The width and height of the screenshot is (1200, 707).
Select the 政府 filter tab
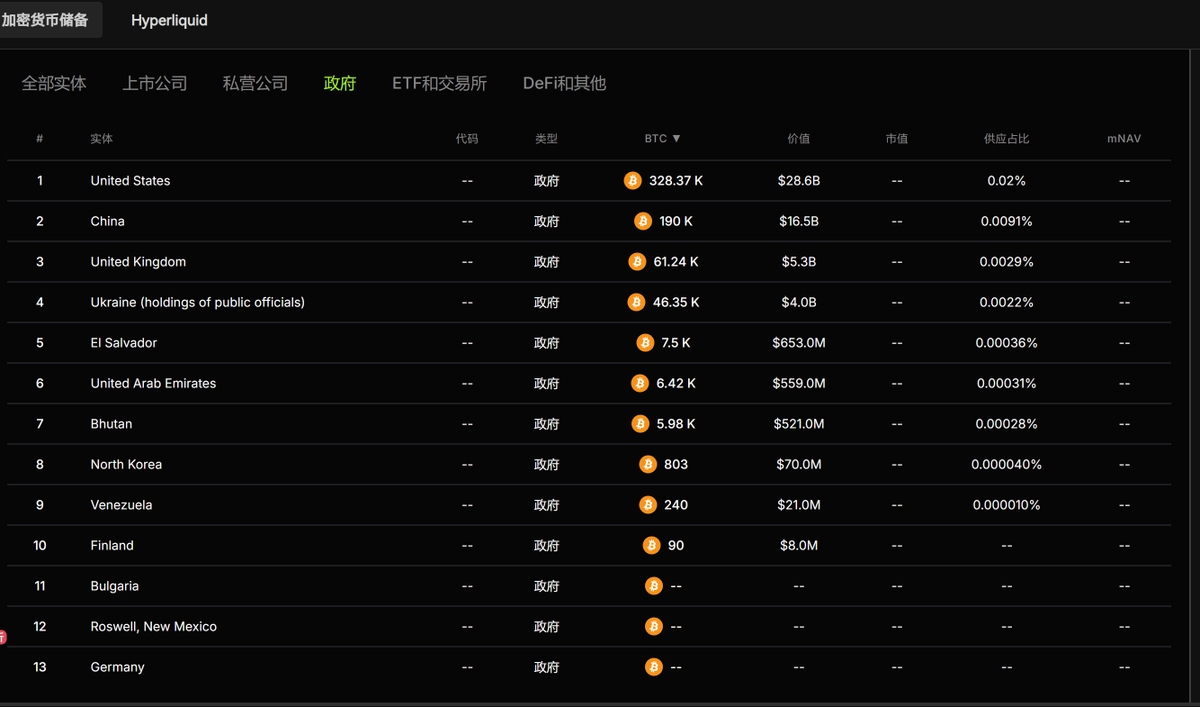point(340,83)
